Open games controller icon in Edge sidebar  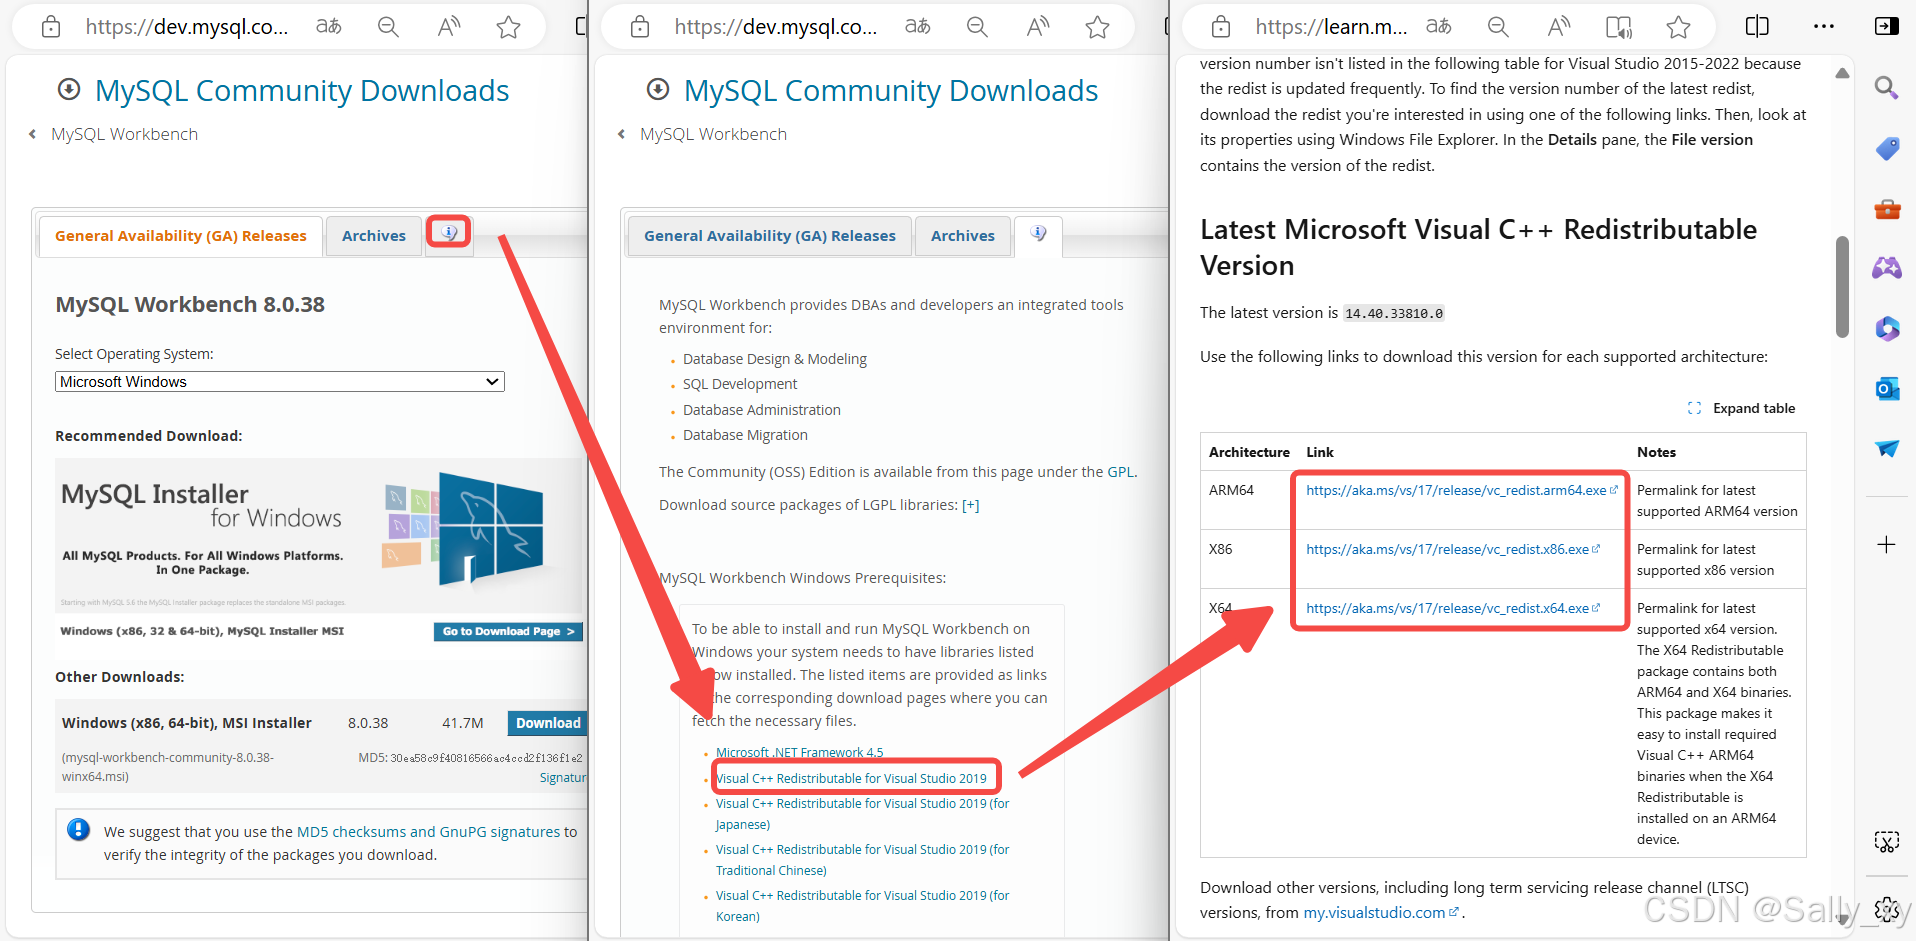pyautogui.click(x=1887, y=268)
